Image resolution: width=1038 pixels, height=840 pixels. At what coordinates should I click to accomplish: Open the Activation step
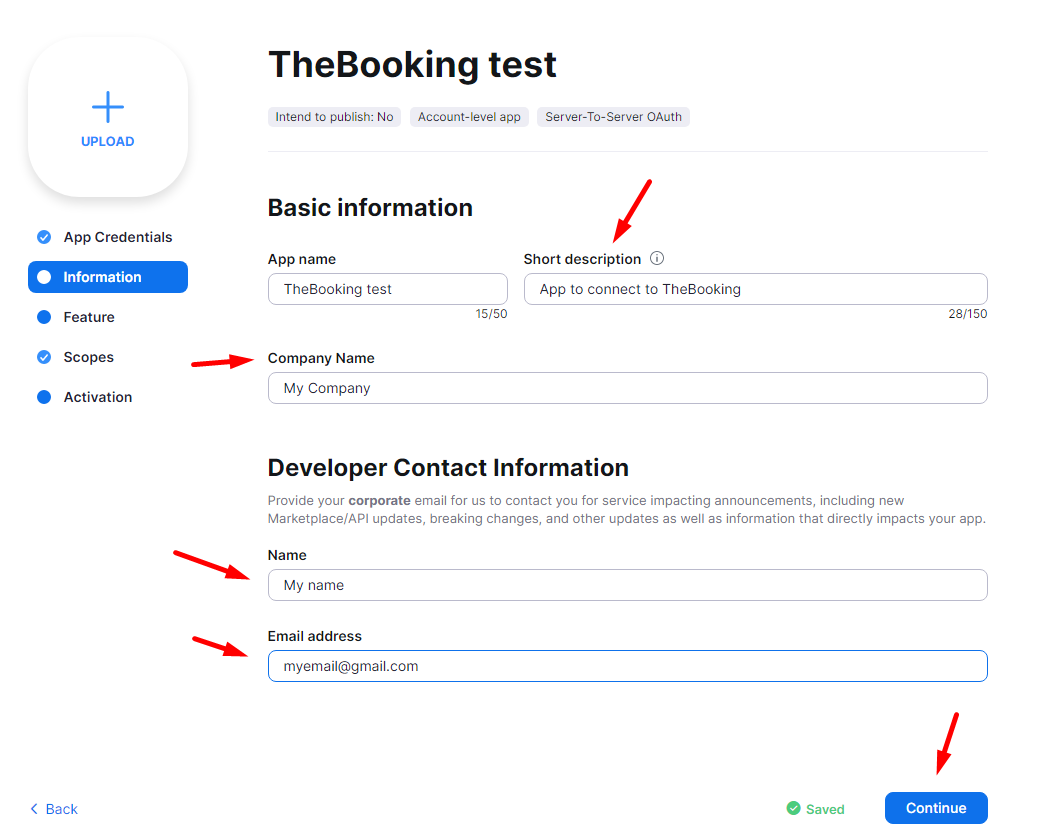[97, 397]
